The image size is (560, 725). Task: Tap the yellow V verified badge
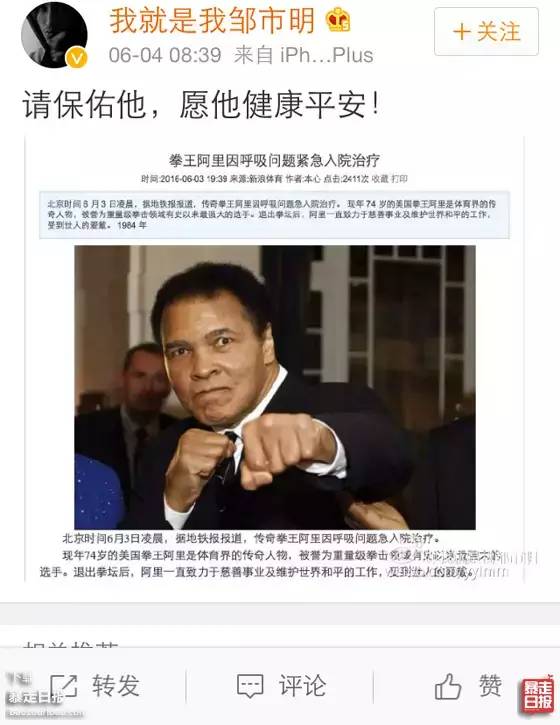click(x=76, y=58)
